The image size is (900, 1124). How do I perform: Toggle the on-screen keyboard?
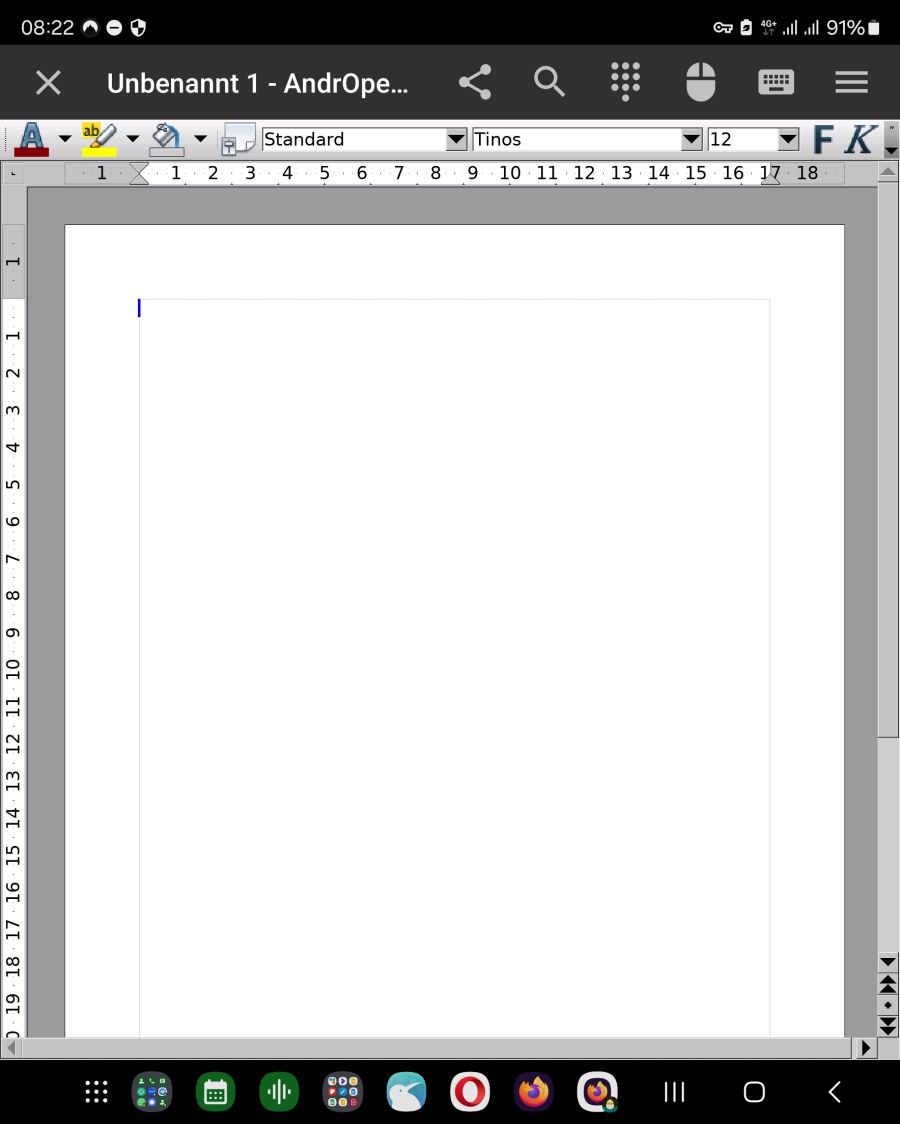[776, 82]
